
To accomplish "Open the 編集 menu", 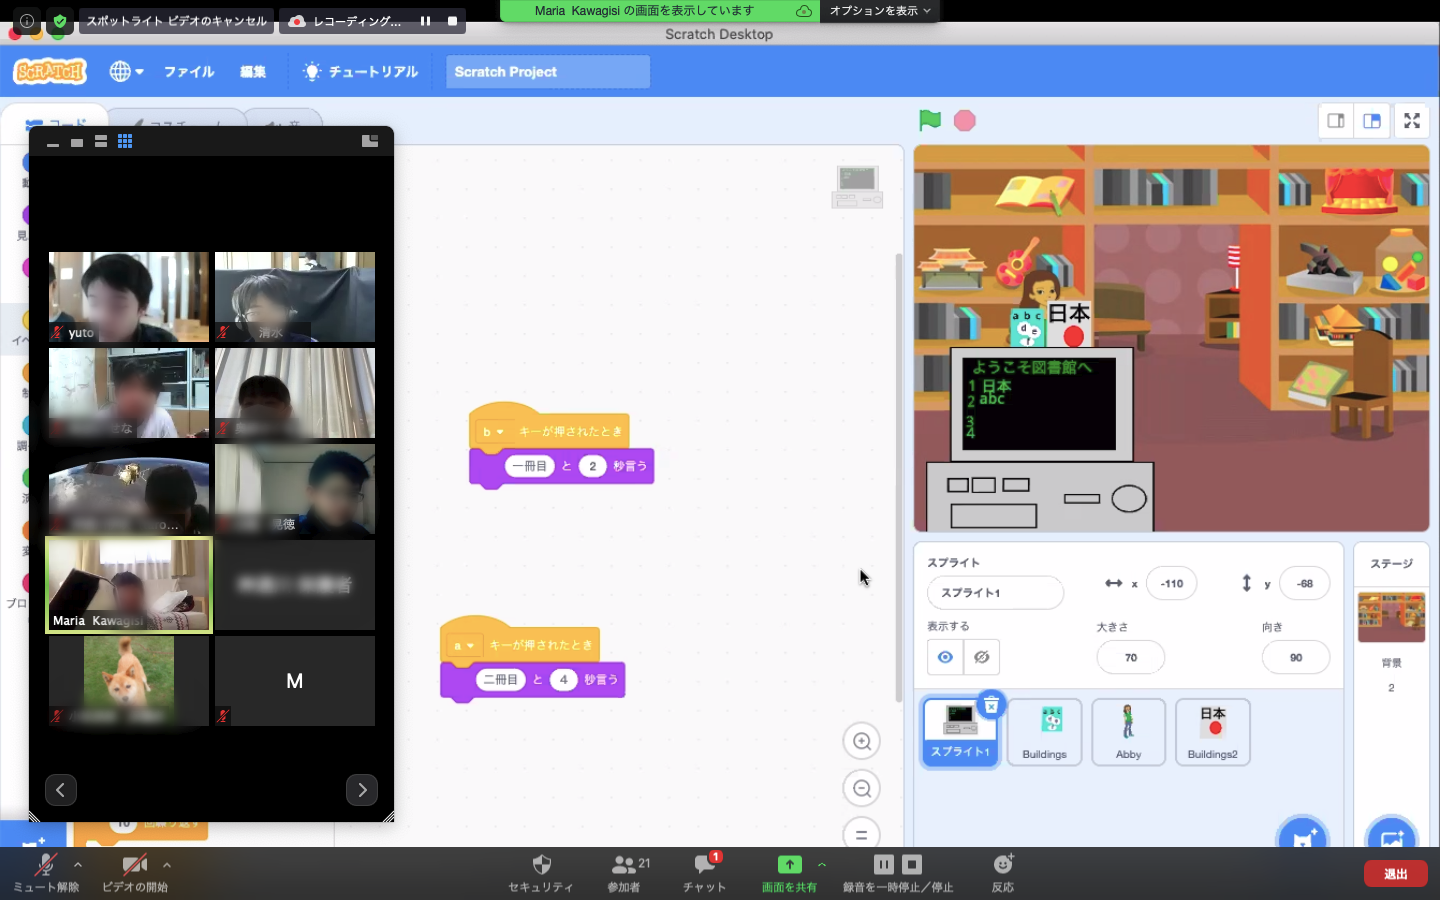I will tap(253, 72).
